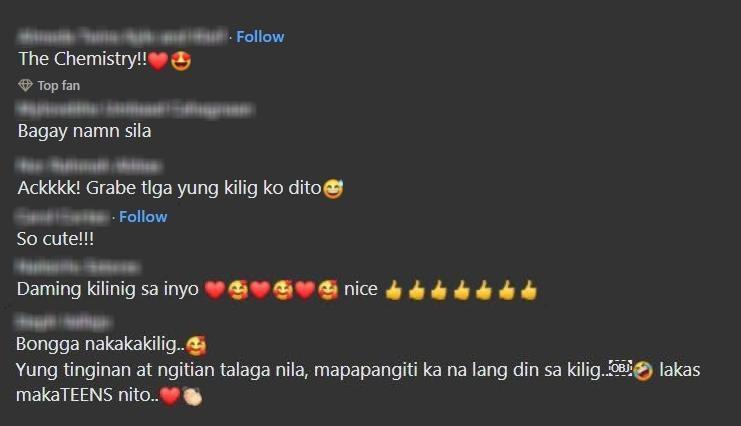741x426 pixels.
Task: Click the OBJ placeholder box after 'sa kilig..'
Action: [620, 368]
